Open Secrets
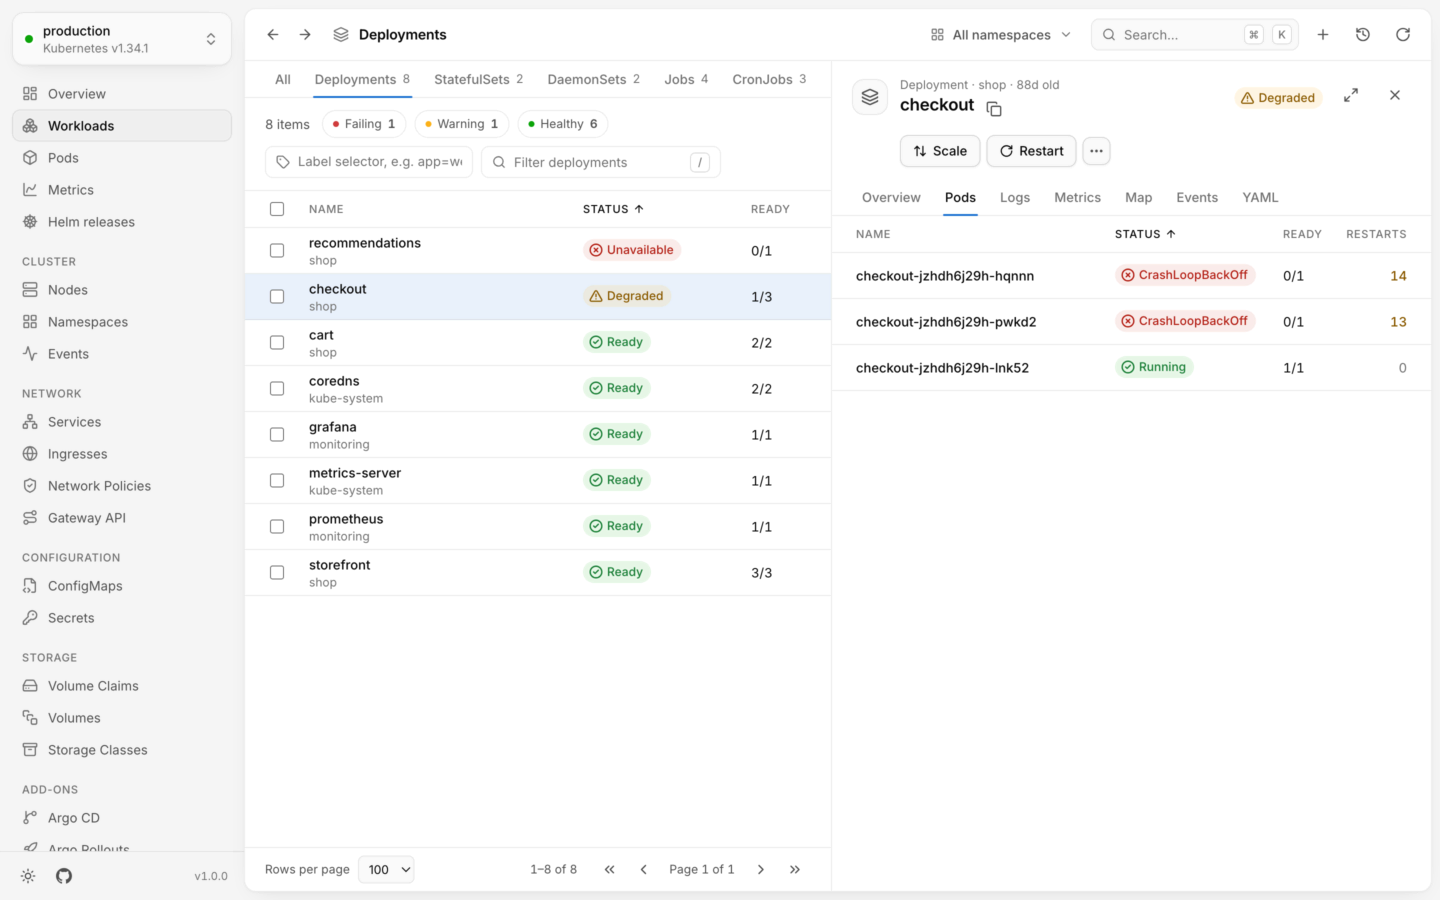The image size is (1440, 900). click(x=122, y=618)
